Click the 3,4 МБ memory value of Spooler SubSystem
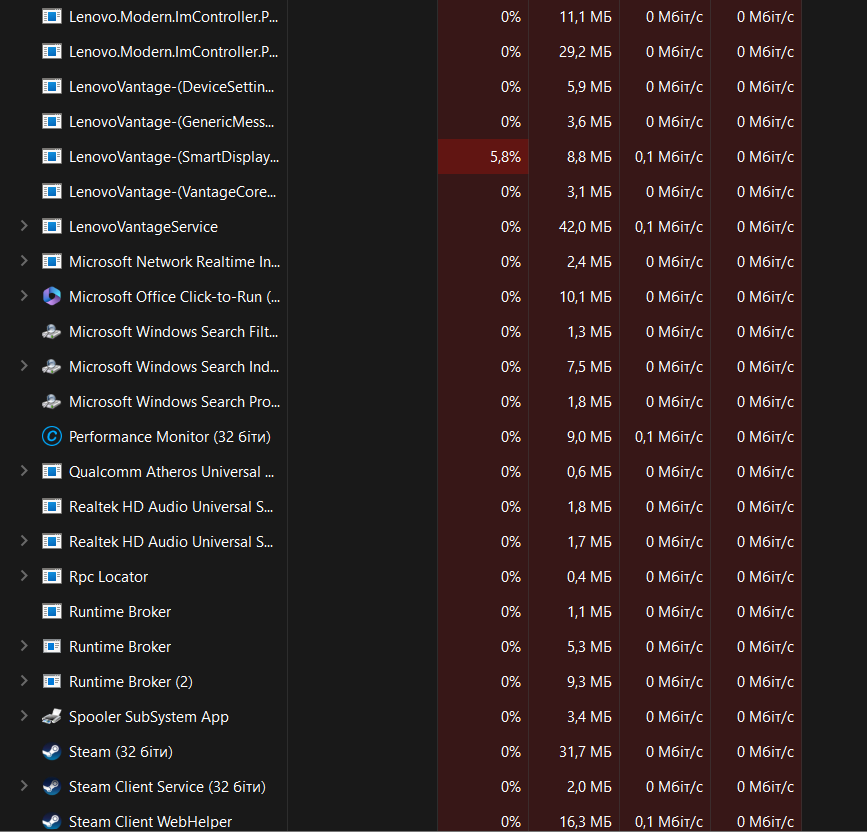The image size is (867, 832). pos(589,716)
